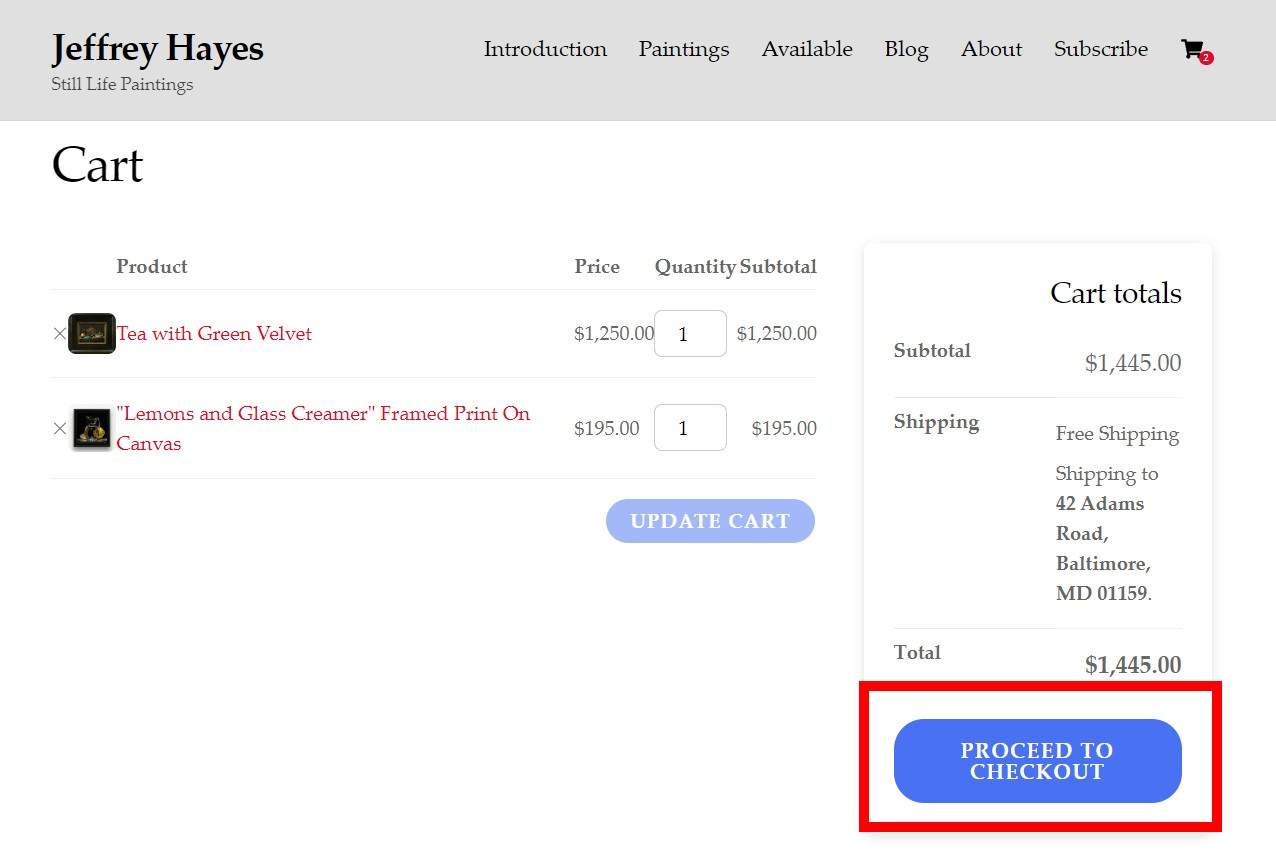Viewport: 1276px width, 855px height.
Task: Click the Update Cart button
Action: (710, 521)
